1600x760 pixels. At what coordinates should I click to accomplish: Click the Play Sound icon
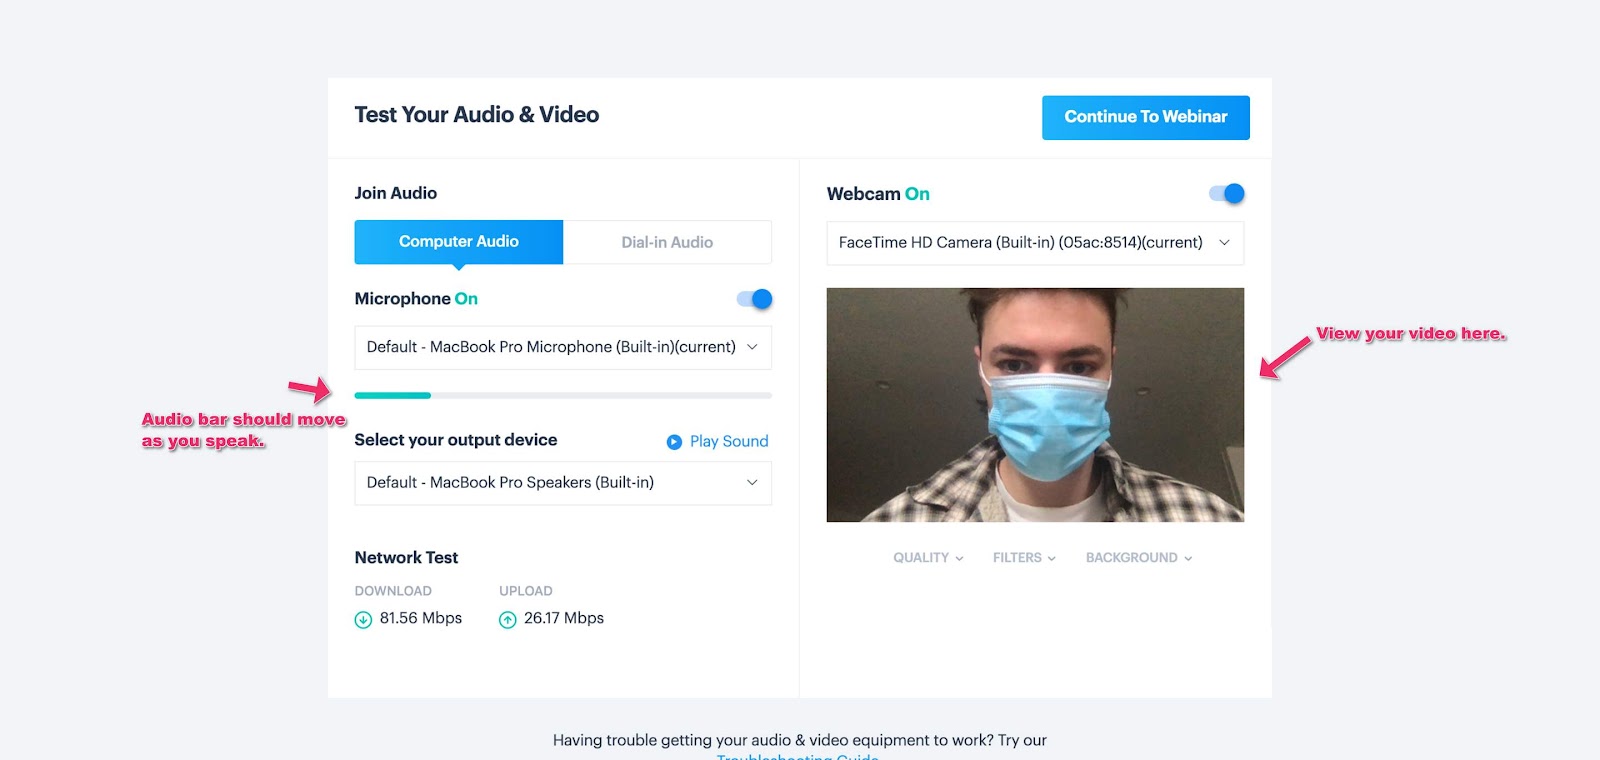point(674,442)
